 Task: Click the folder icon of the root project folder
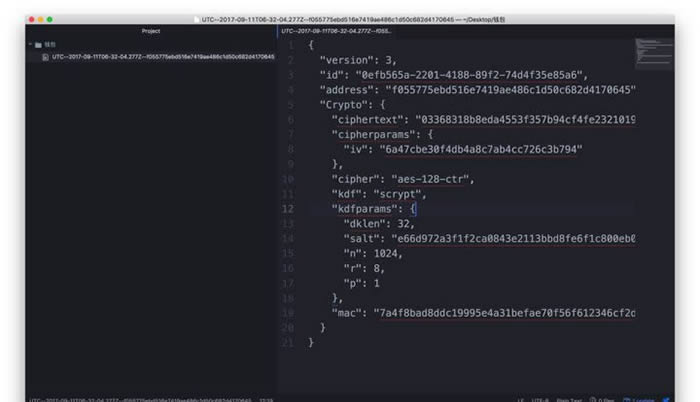38,45
